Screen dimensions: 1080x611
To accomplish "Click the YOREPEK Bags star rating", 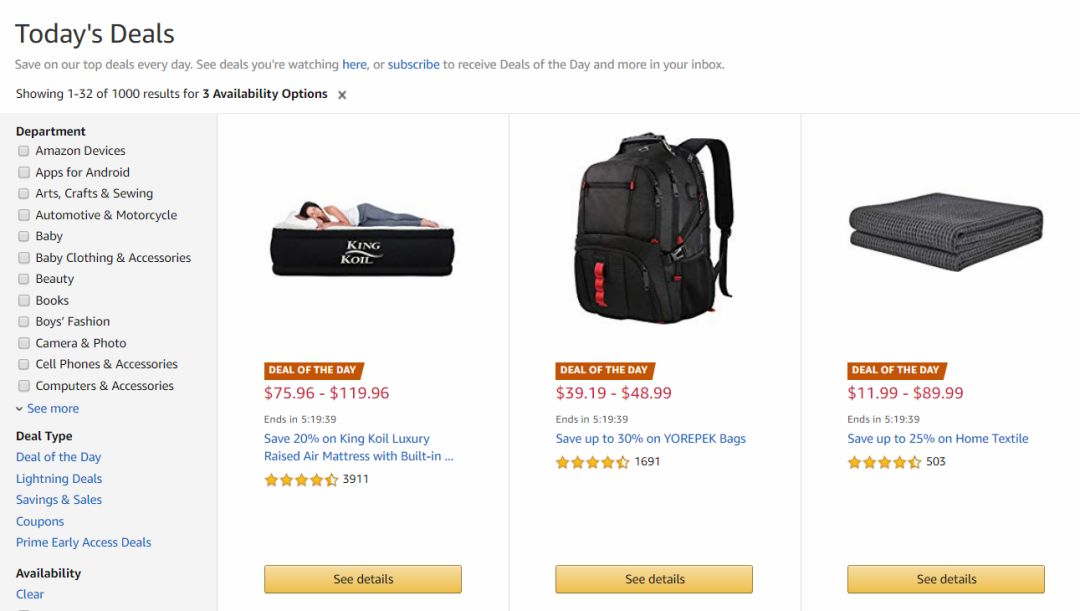I will [592, 462].
